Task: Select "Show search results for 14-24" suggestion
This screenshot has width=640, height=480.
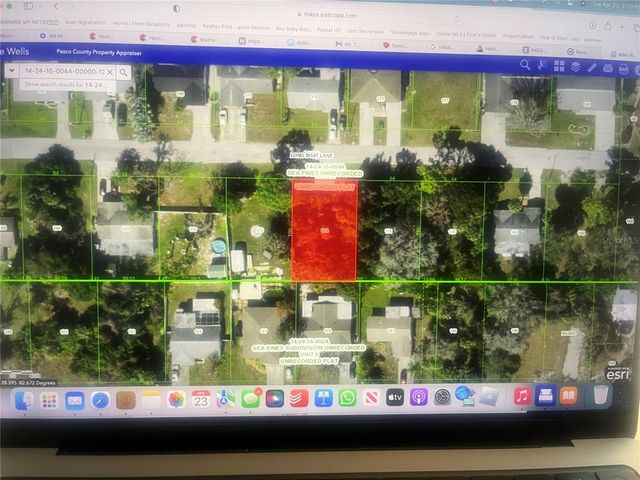Action: click(x=62, y=86)
